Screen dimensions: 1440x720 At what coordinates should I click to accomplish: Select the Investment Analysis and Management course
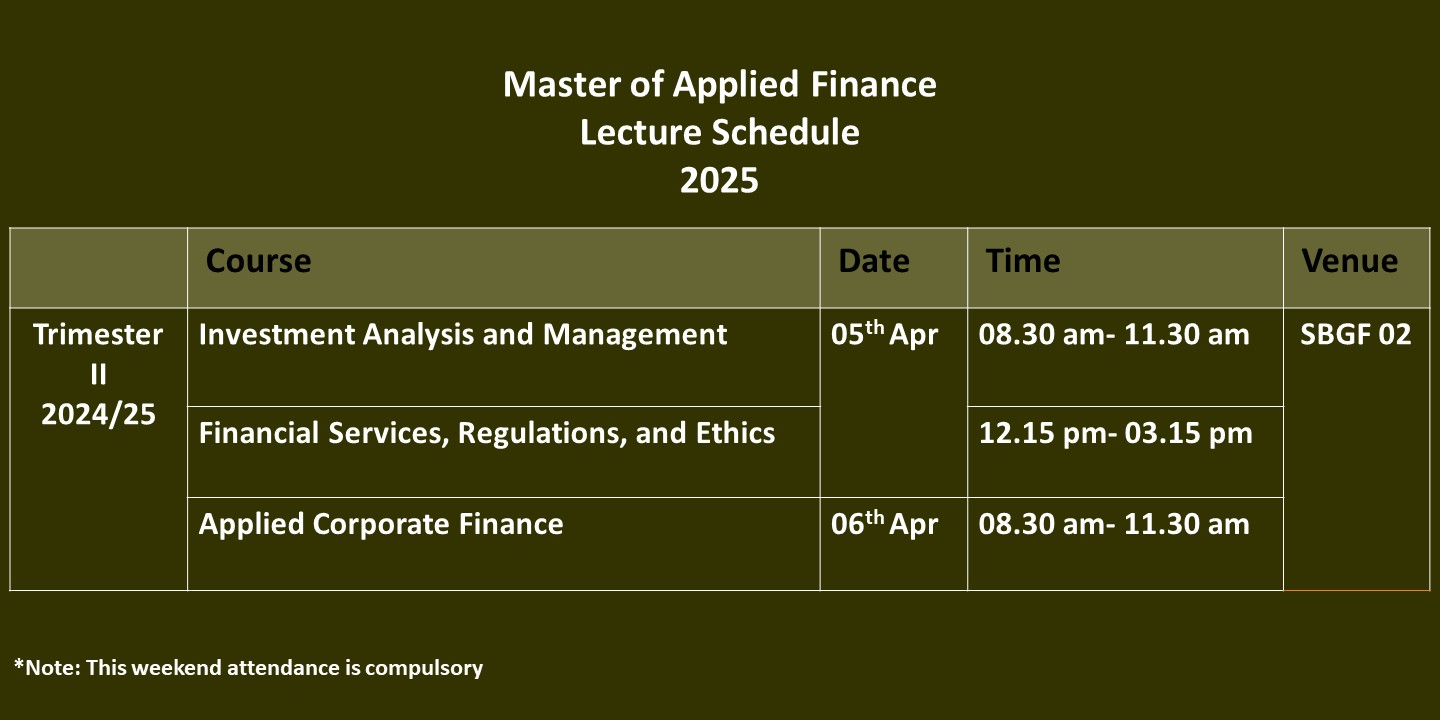click(463, 334)
